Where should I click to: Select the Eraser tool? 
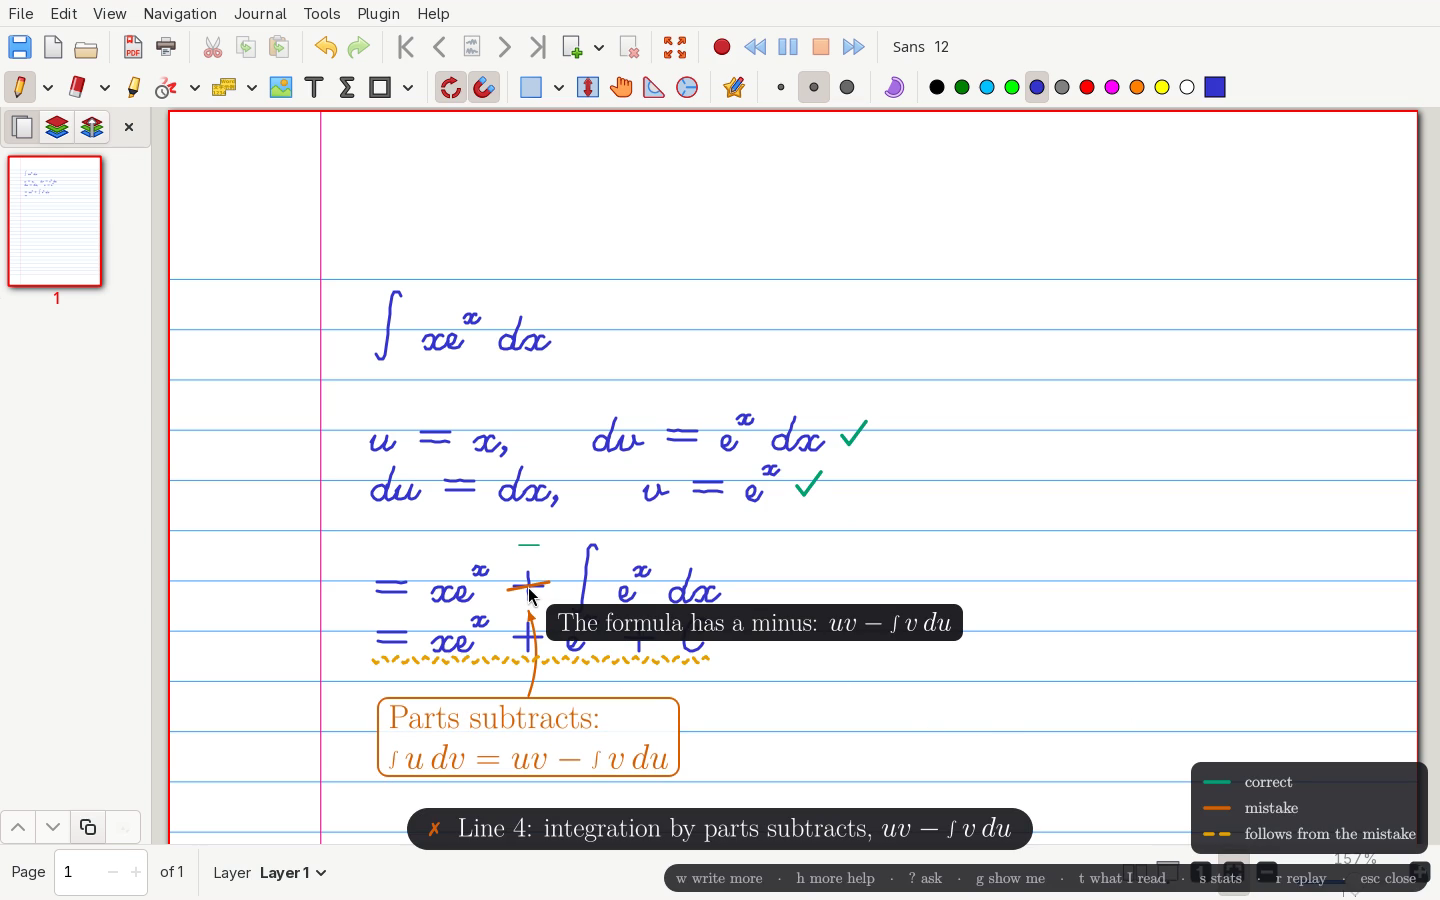pos(77,88)
